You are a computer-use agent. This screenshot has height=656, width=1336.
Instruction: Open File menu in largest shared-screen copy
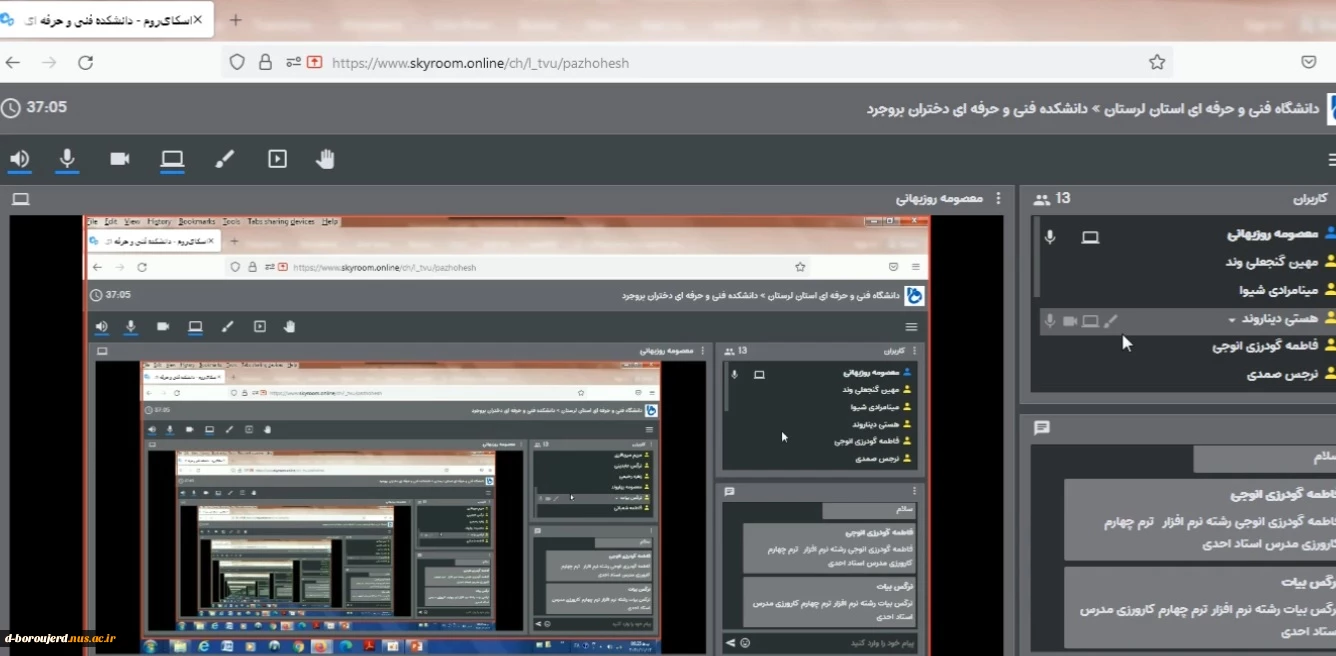(91, 221)
